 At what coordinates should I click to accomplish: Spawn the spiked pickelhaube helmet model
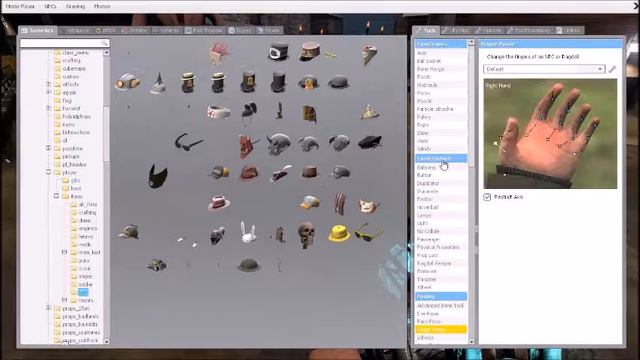(159, 83)
